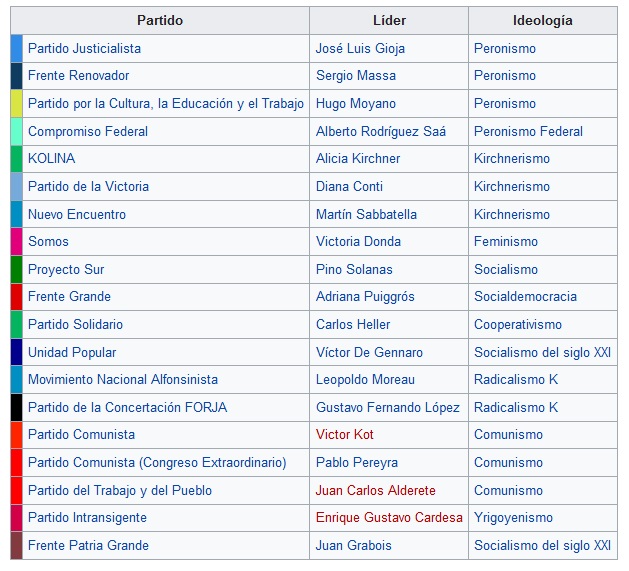Open the Alicia Kirchner link
Image resolution: width=629 pixels, height=571 pixels.
[357, 158]
